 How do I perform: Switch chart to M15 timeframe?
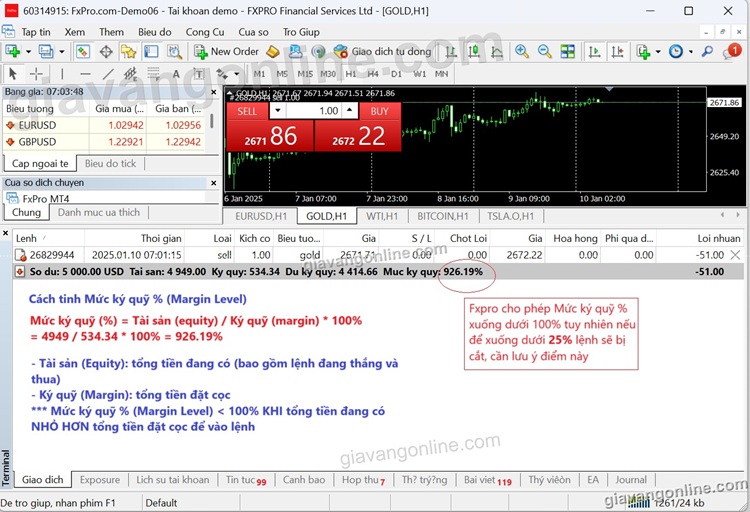coord(303,73)
